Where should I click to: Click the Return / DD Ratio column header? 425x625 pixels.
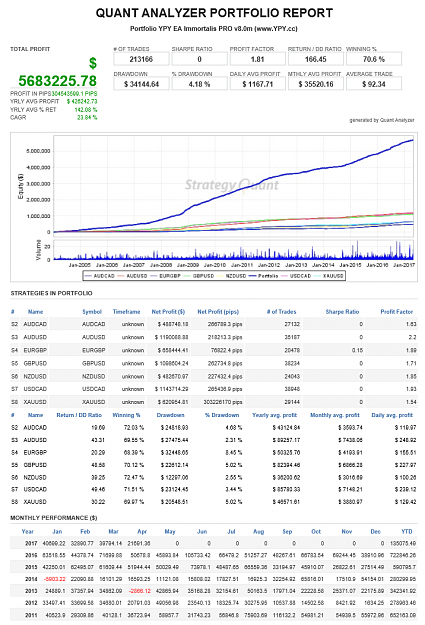point(79,415)
